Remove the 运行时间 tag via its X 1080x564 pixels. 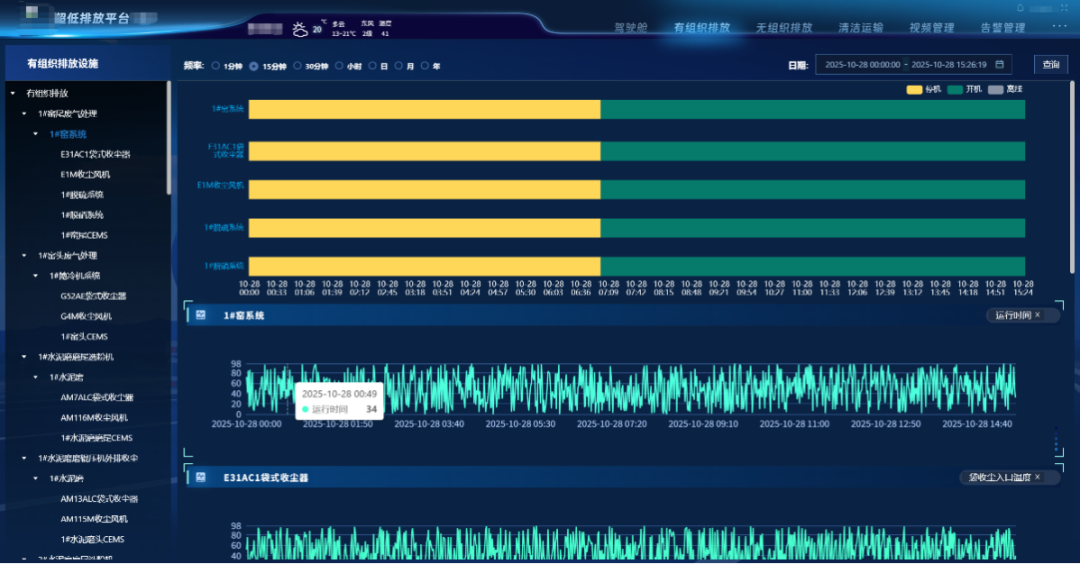[x=1037, y=316]
